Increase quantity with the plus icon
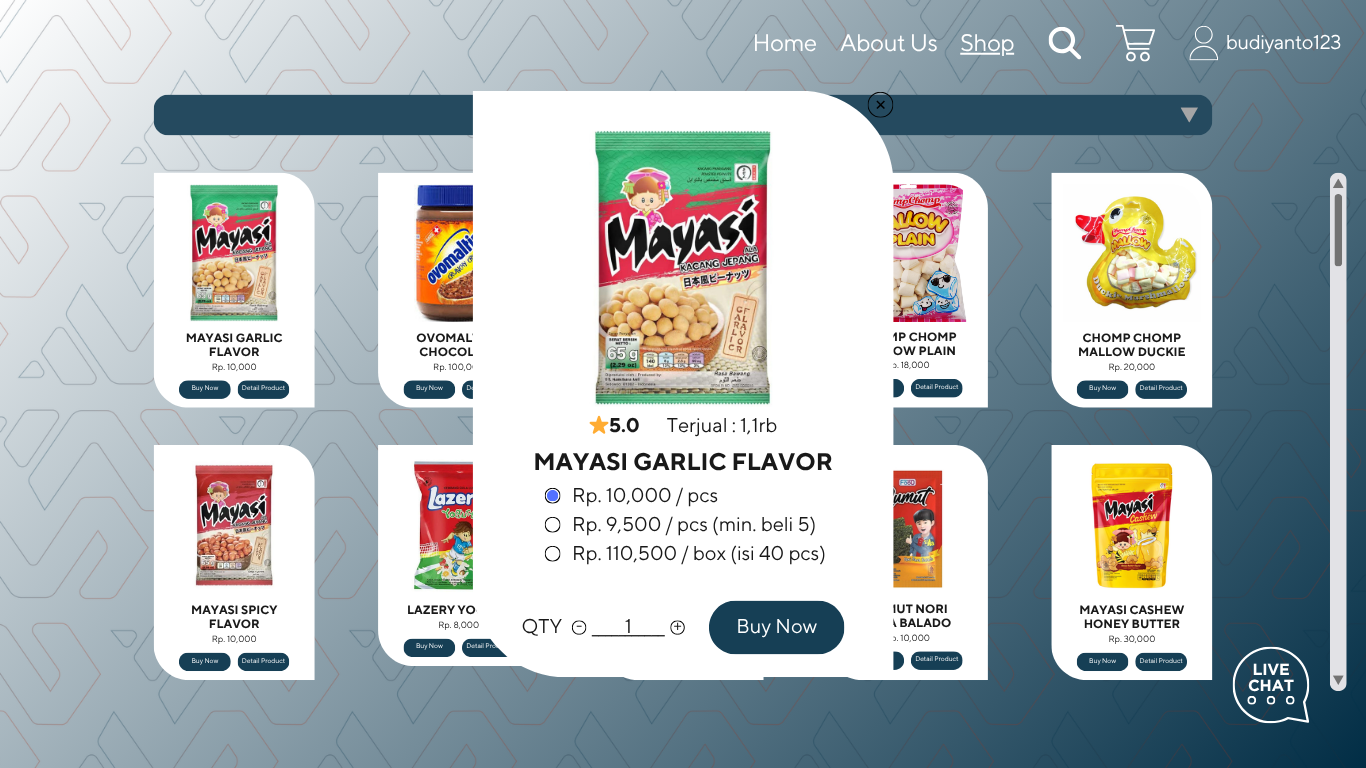 click(x=677, y=627)
